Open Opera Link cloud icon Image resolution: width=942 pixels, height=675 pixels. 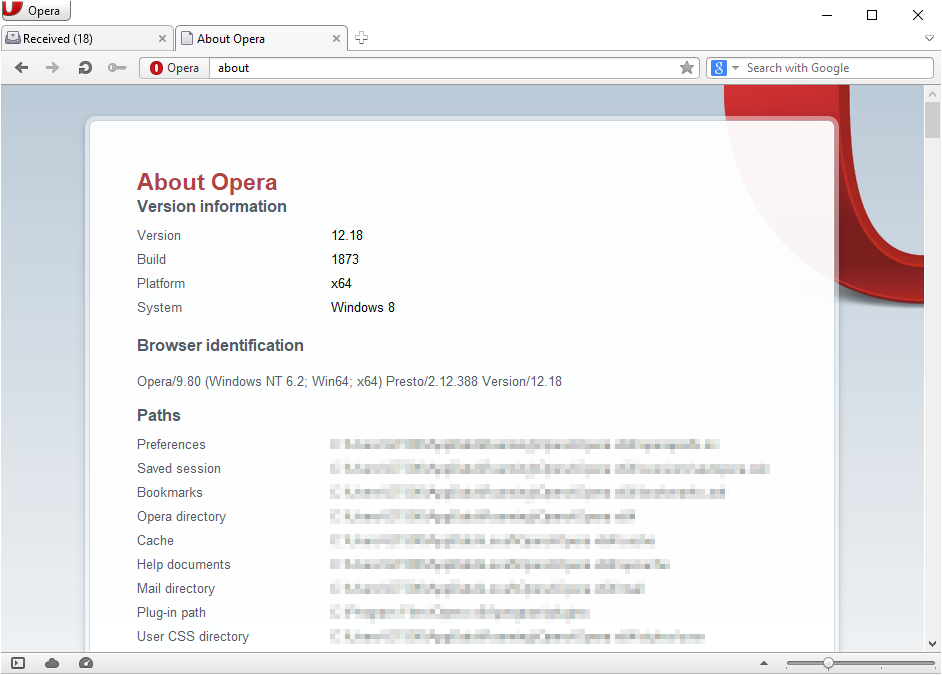(52, 663)
